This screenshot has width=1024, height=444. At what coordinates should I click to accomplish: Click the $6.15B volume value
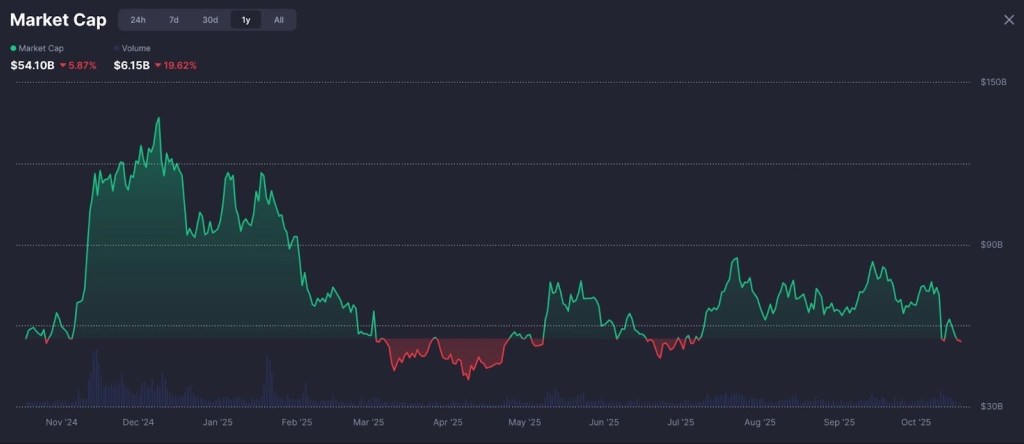point(132,65)
